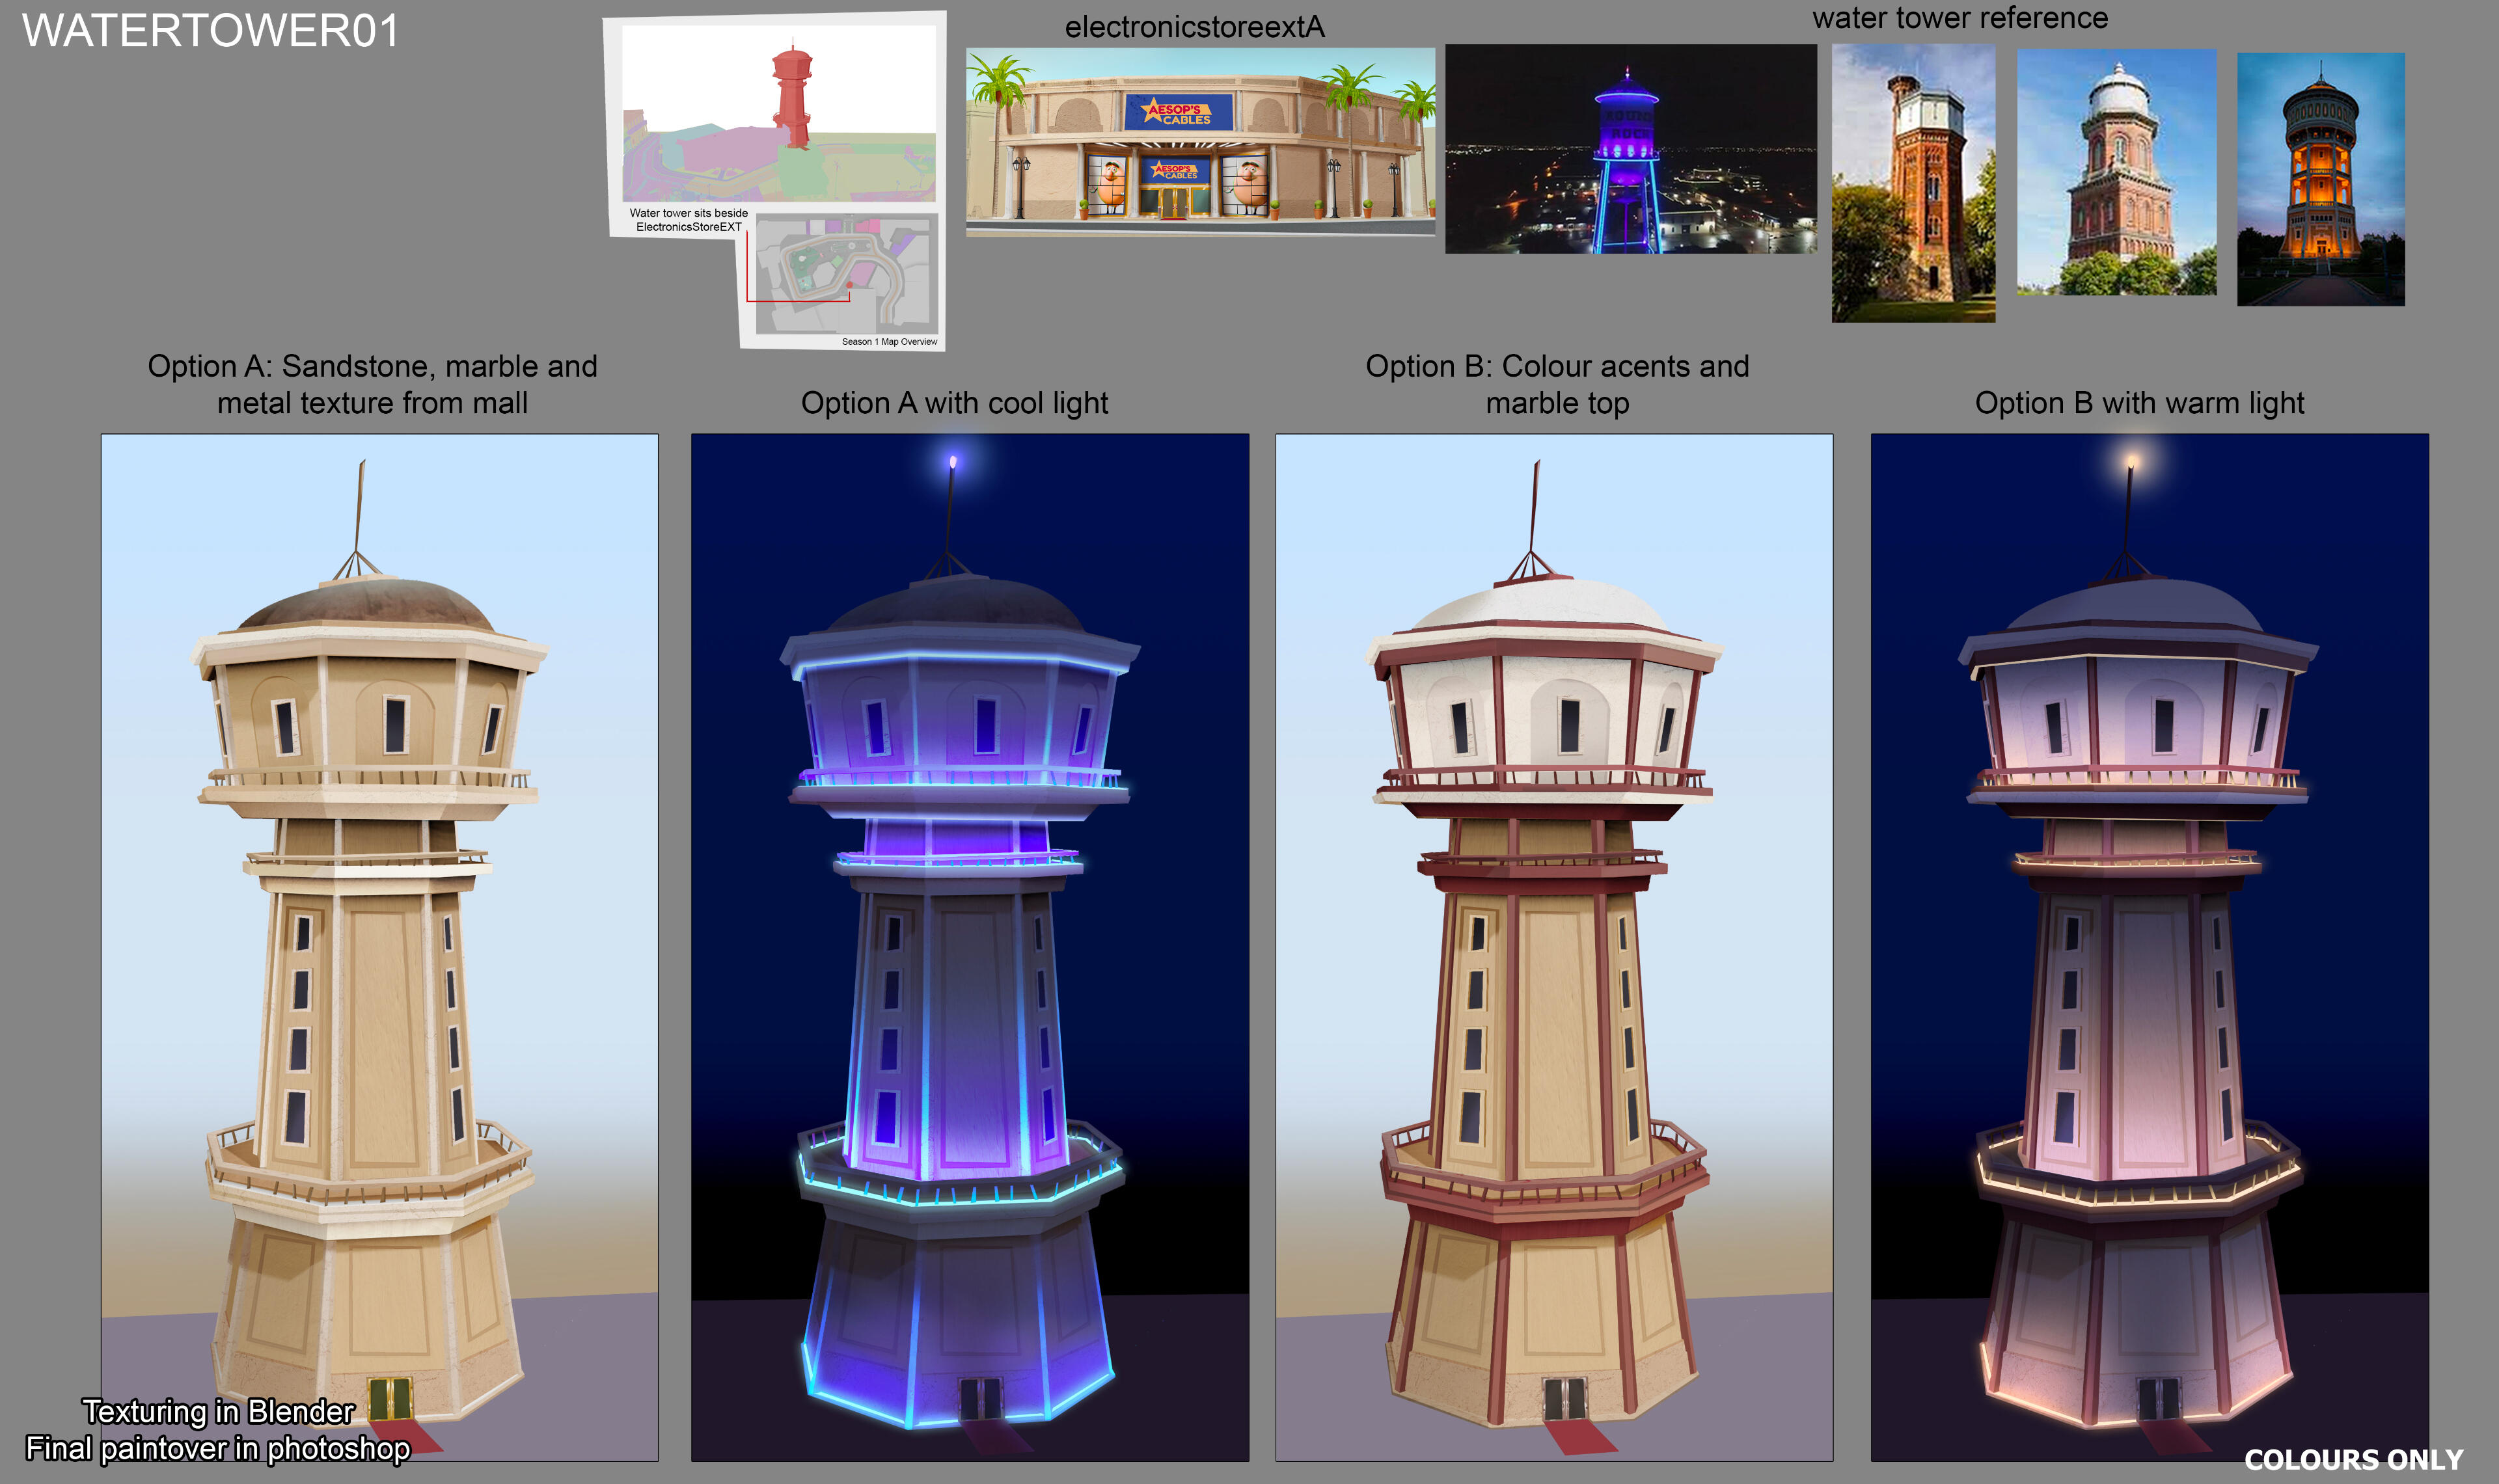This screenshot has height=1484, width=2499.
Task: Click the WATERTOWER01 title text
Action: coord(211,31)
